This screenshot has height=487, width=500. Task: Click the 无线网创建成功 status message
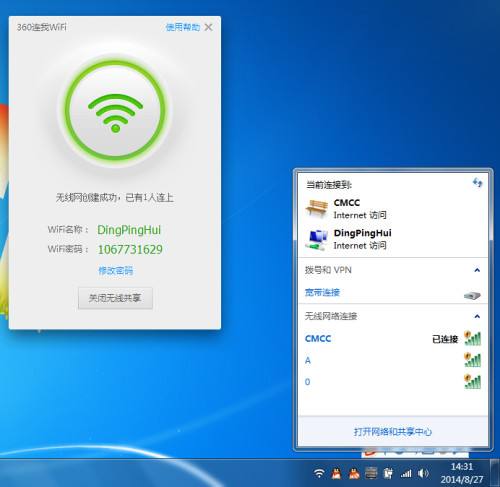point(114,198)
